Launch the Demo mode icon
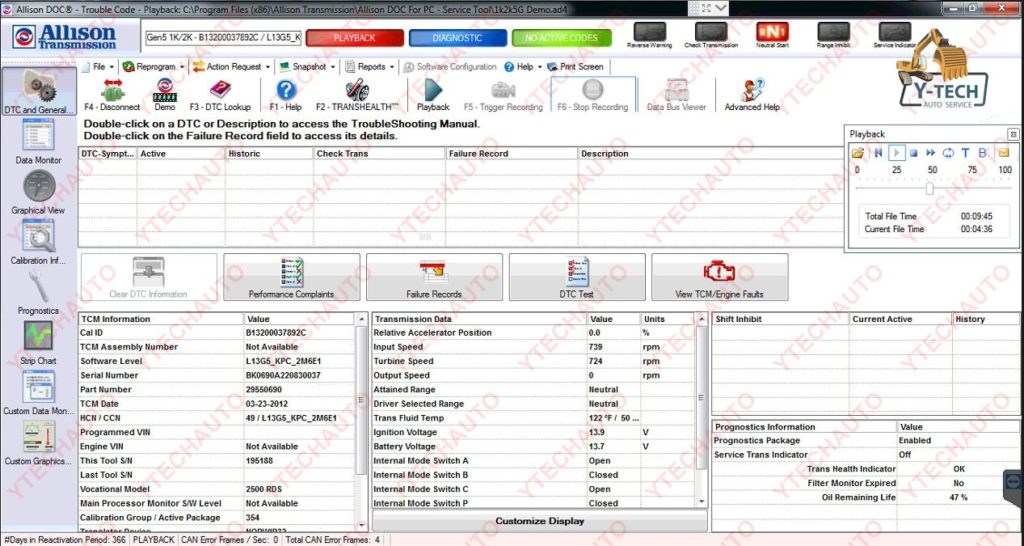The width and height of the screenshot is (1024, 546). tap(165, 95)
